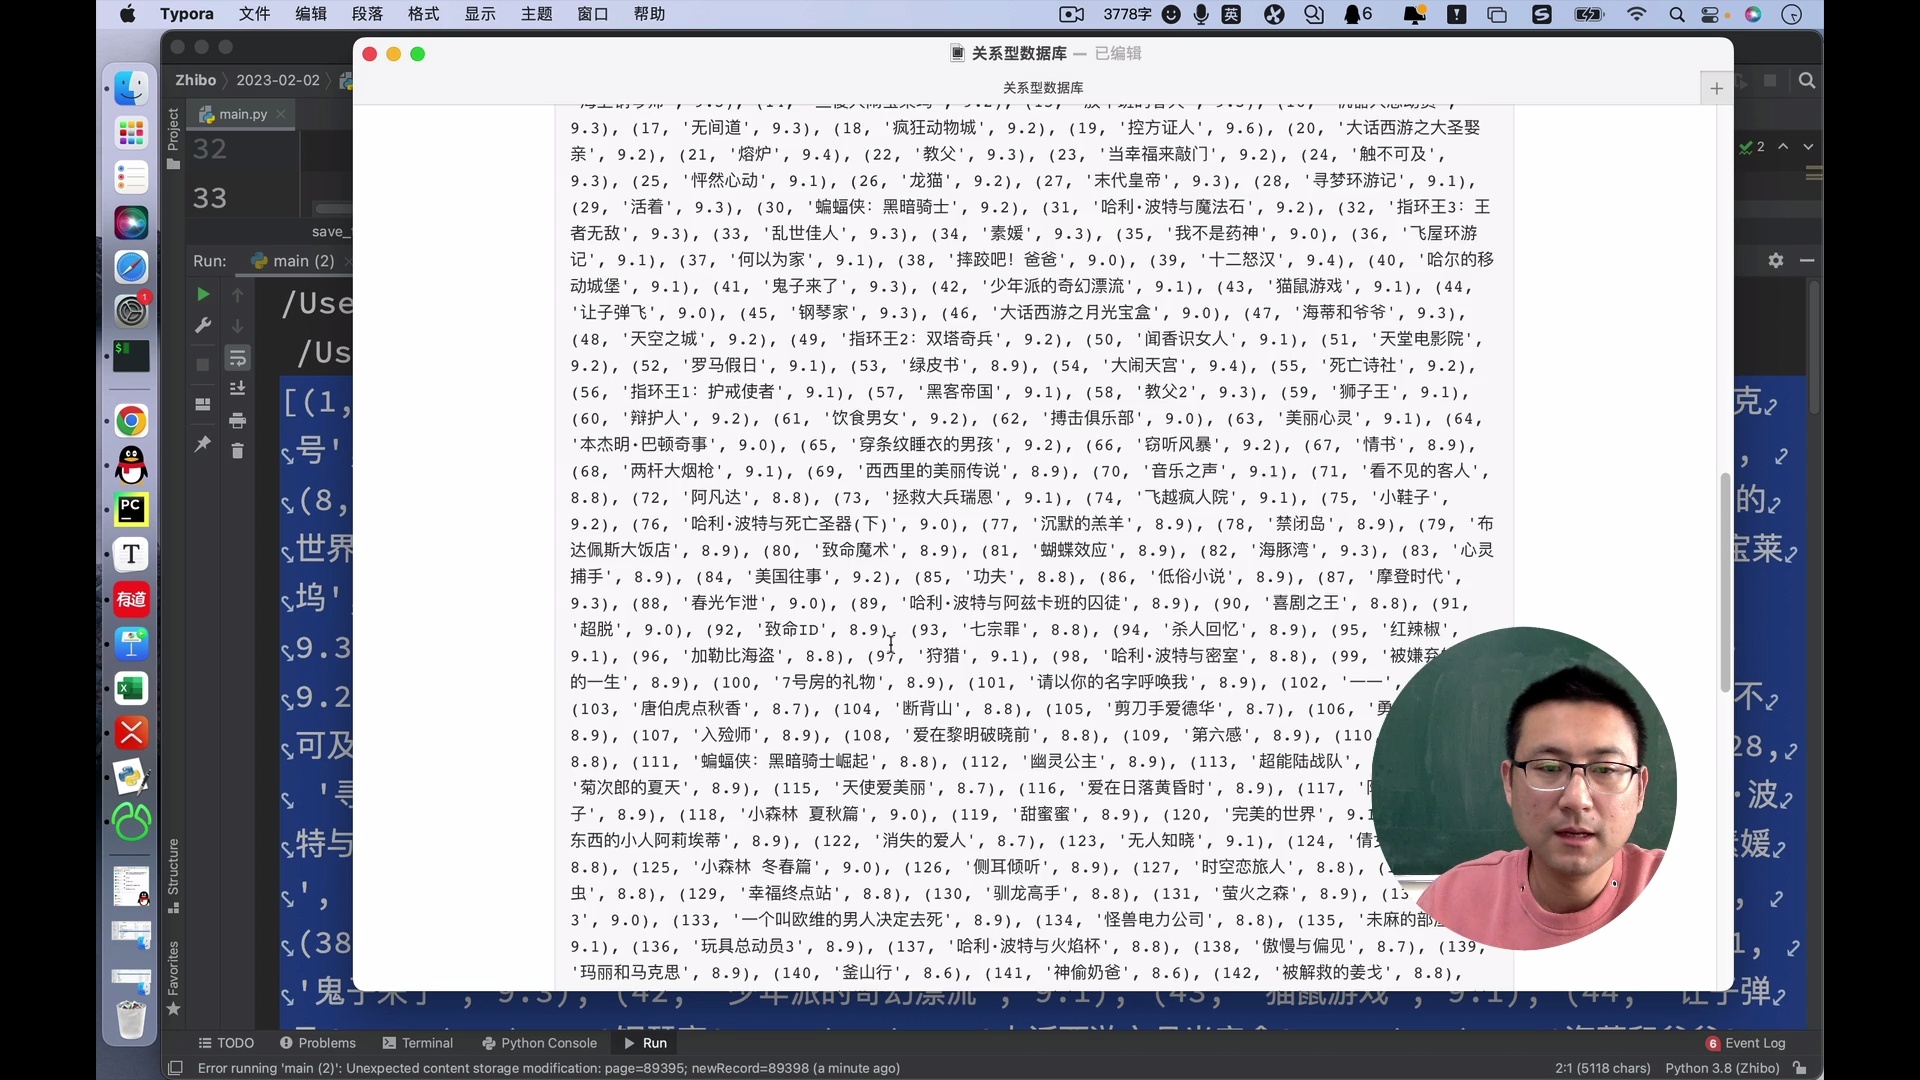The width and height of the screenshot is (1920, 1080).
Task: Switch to the Terminal tool tab
Action: [417, 1043]
